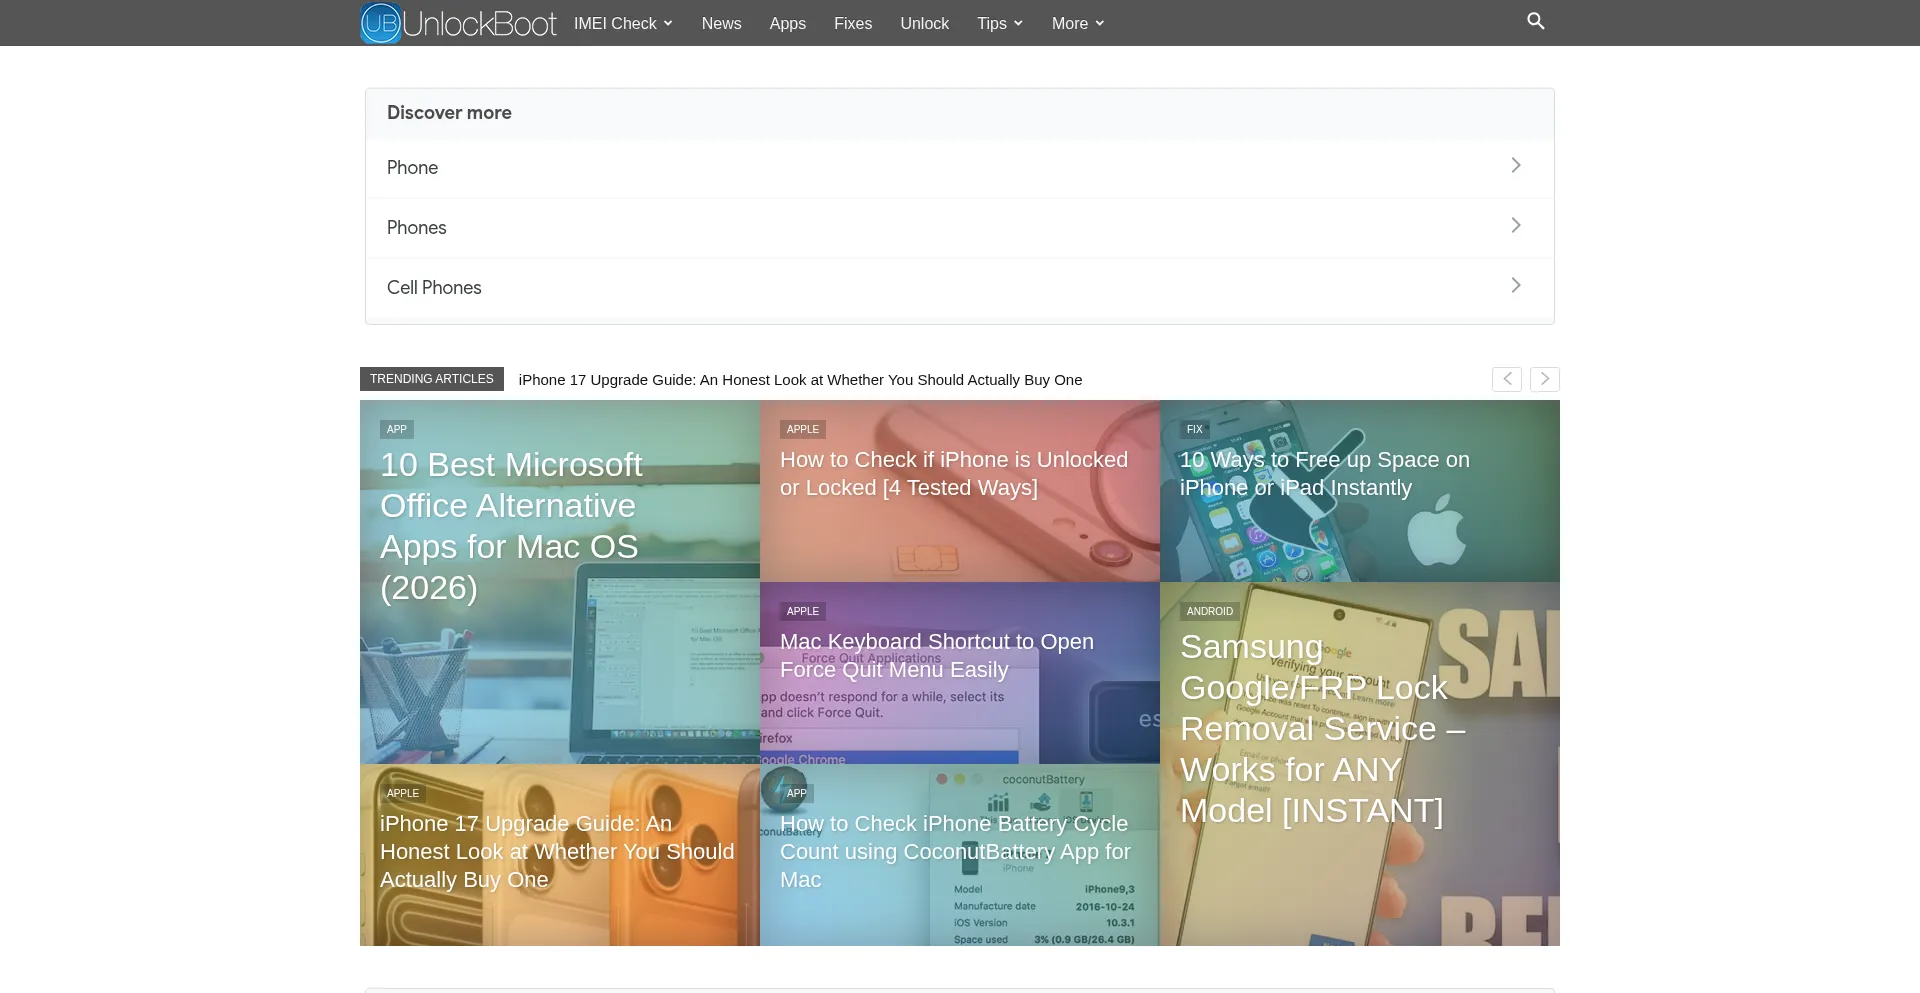The height and width of the screenshot is (993, 1920).
Task: Expand the More menu
Action: (x=1078, y=23)
